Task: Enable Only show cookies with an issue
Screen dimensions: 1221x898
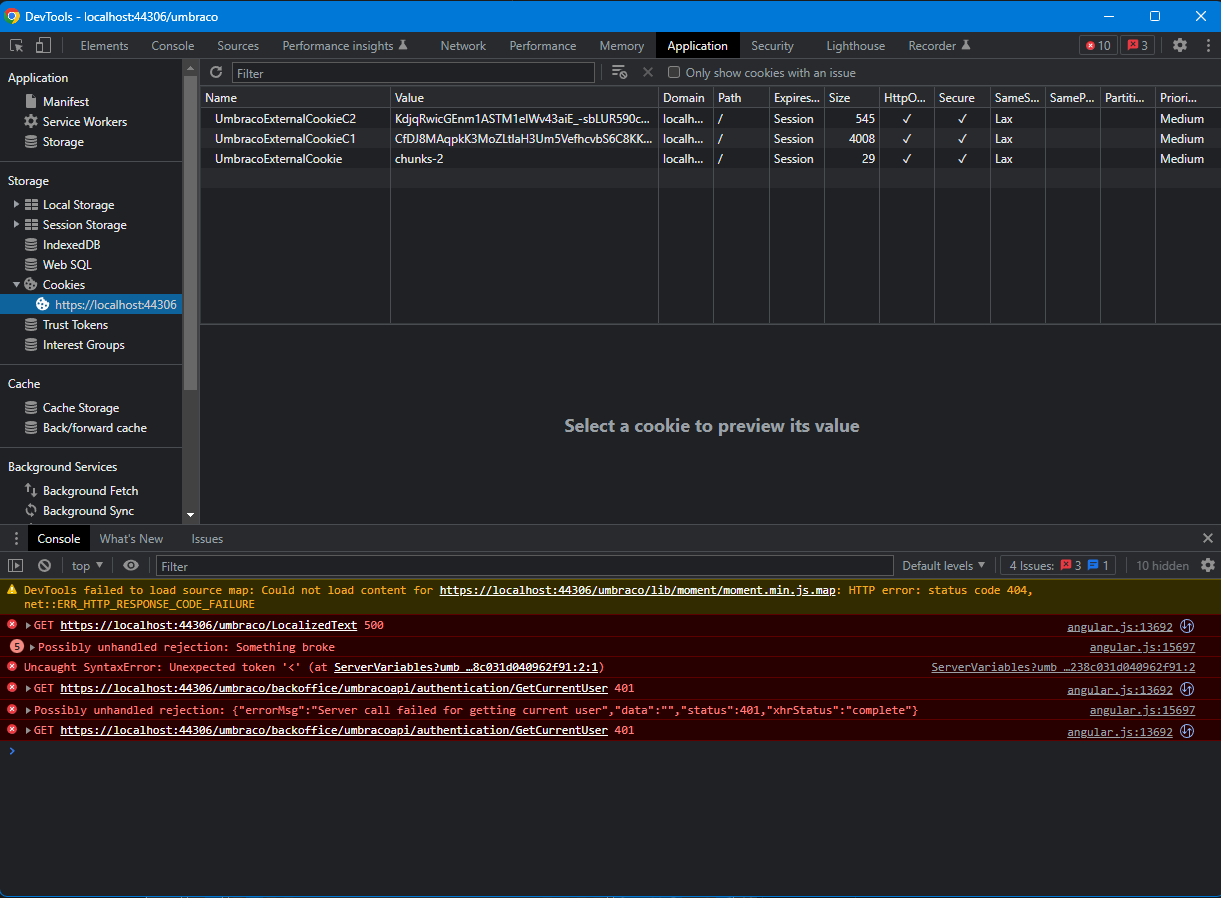Action: coord(674,72)
